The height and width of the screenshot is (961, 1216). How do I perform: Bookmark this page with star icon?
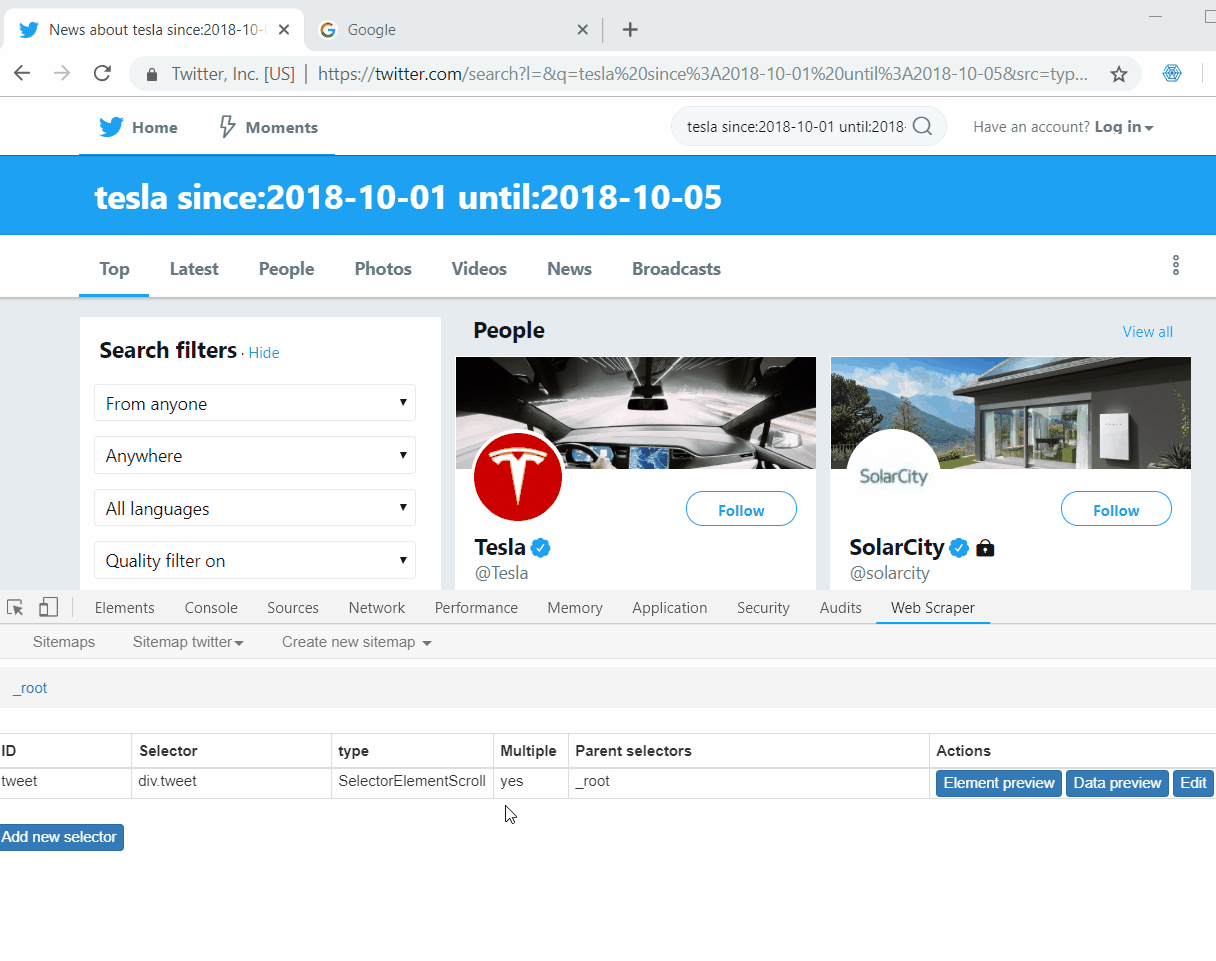point(1119,74)
